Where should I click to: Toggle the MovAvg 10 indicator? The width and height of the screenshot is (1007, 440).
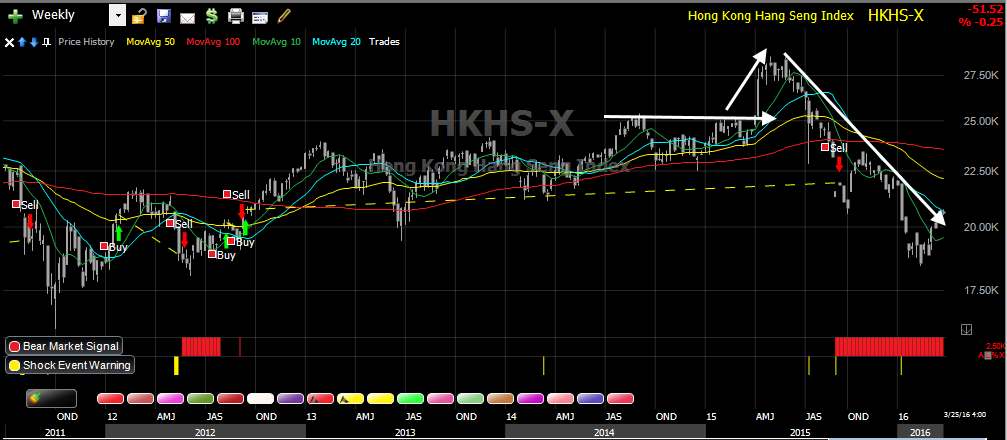276,42
